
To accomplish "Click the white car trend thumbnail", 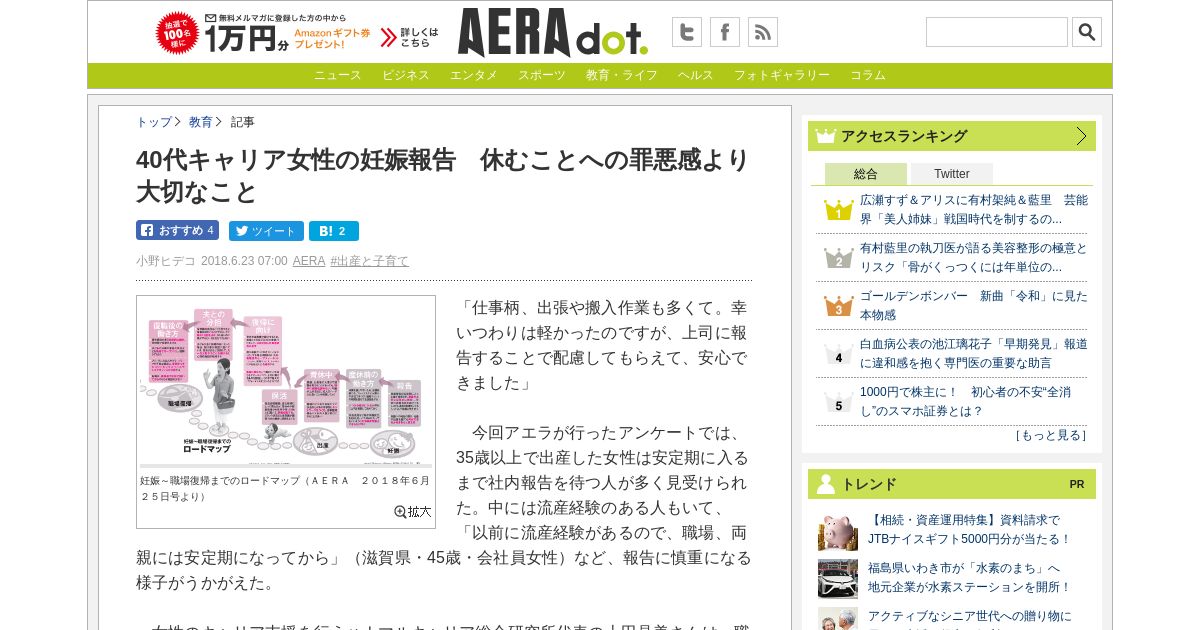I will (838, 579).
